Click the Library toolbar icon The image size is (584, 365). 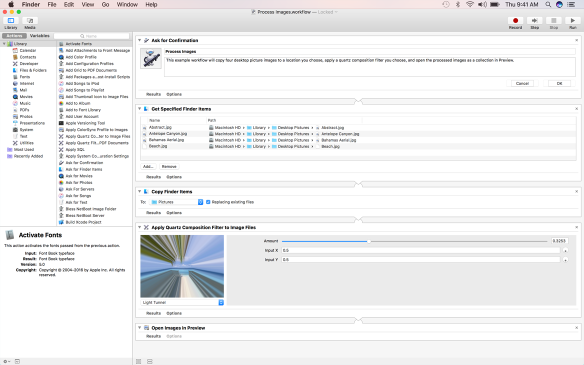point(11,20)
